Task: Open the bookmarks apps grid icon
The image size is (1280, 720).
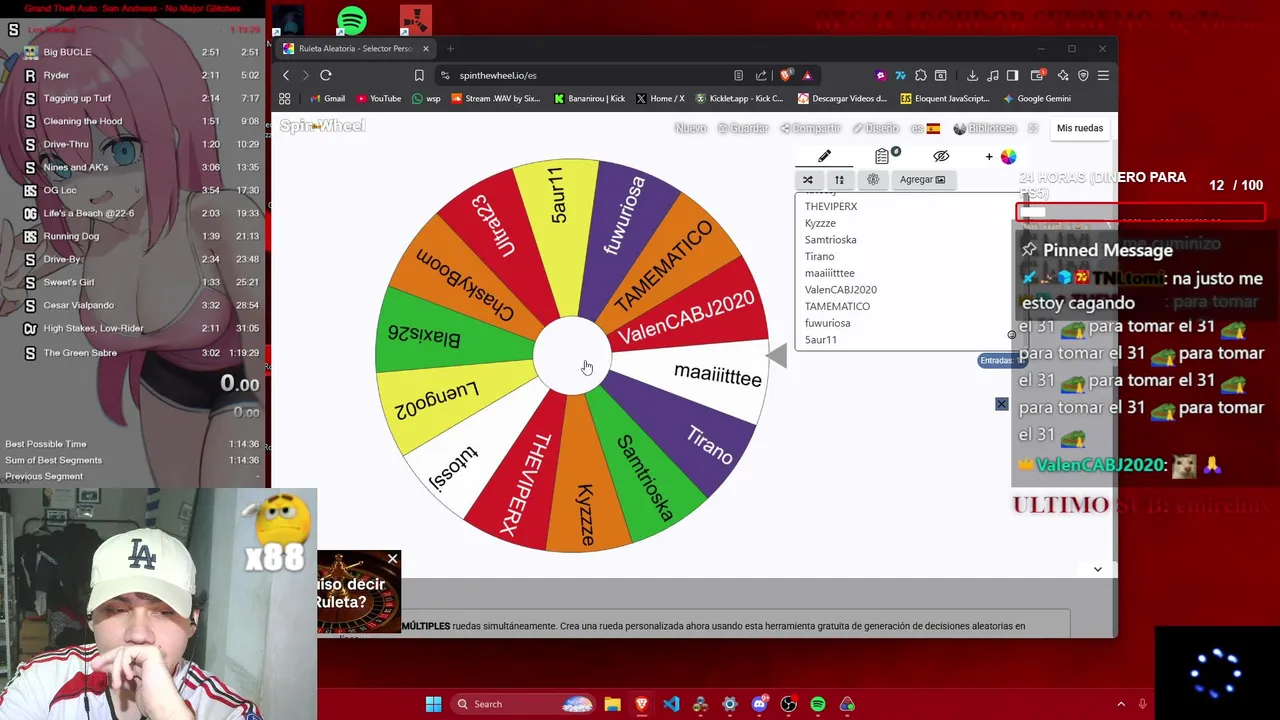Action: click(285, 98)
